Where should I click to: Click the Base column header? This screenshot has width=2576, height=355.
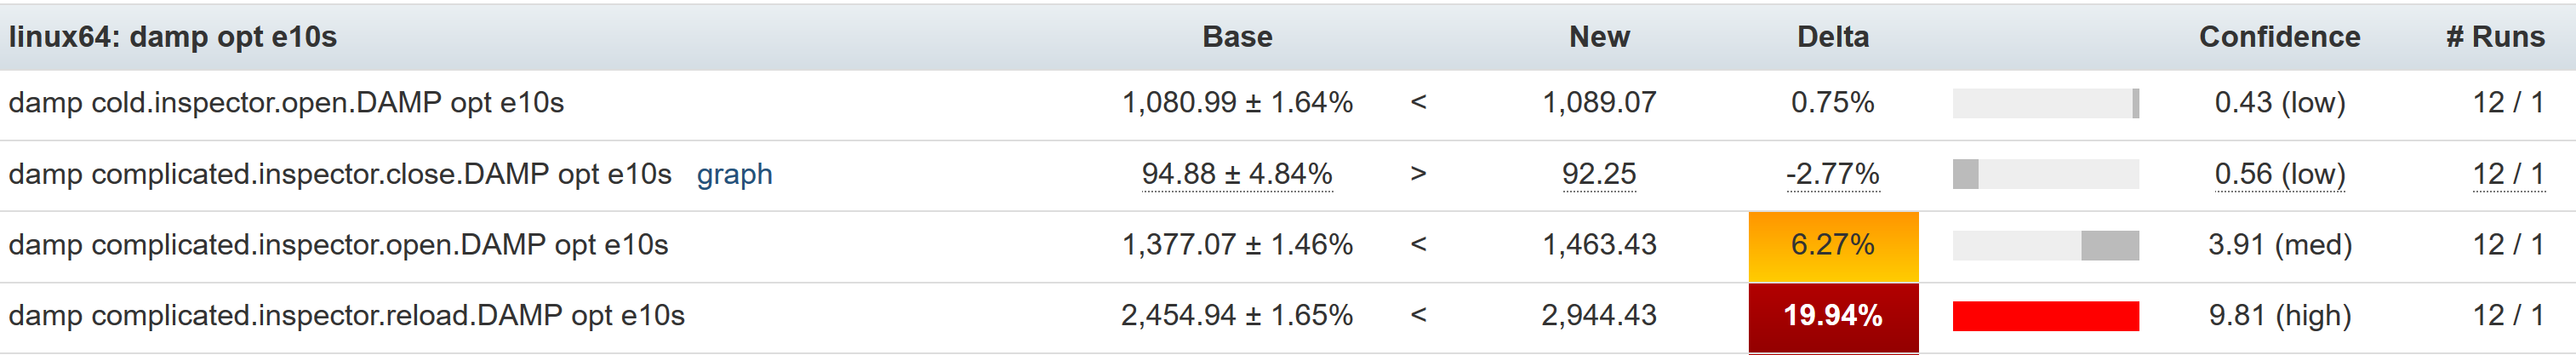point(1237,37)
